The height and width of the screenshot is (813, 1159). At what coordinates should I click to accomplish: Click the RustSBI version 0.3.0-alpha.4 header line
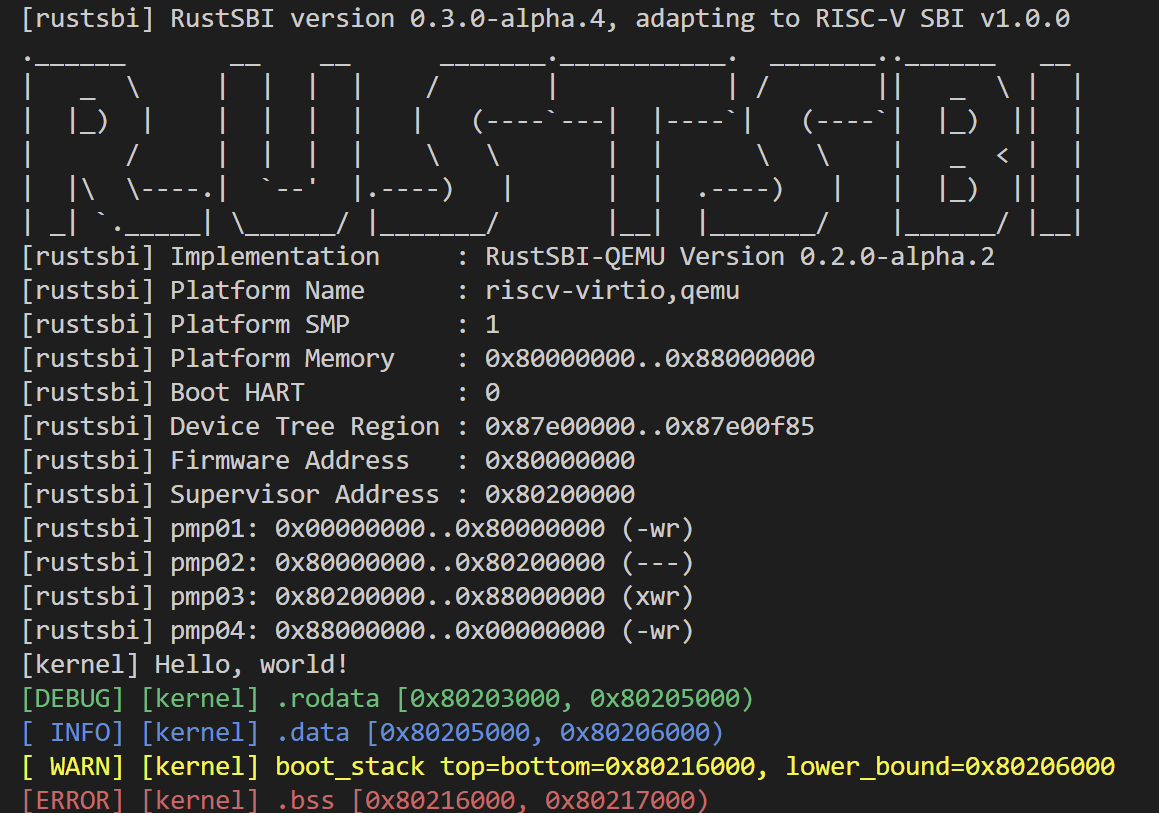coord(545,19)
